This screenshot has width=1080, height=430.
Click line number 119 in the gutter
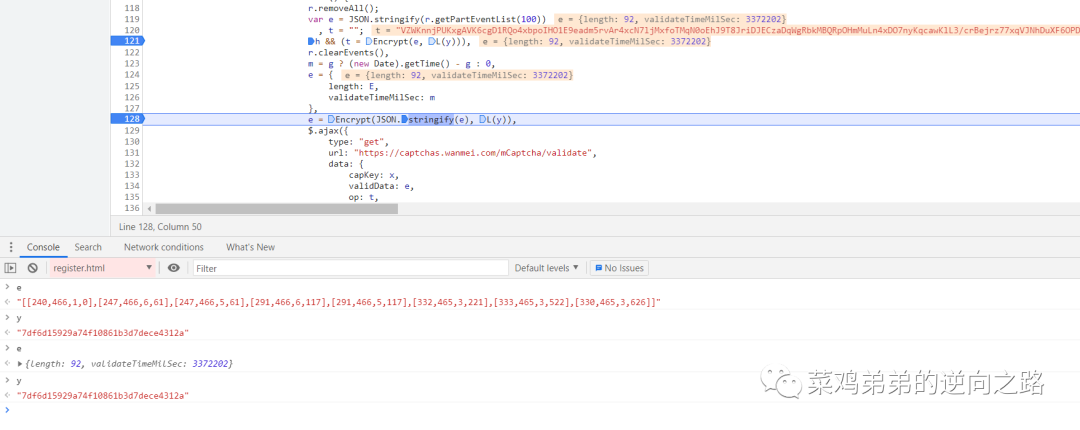[131, 19]
